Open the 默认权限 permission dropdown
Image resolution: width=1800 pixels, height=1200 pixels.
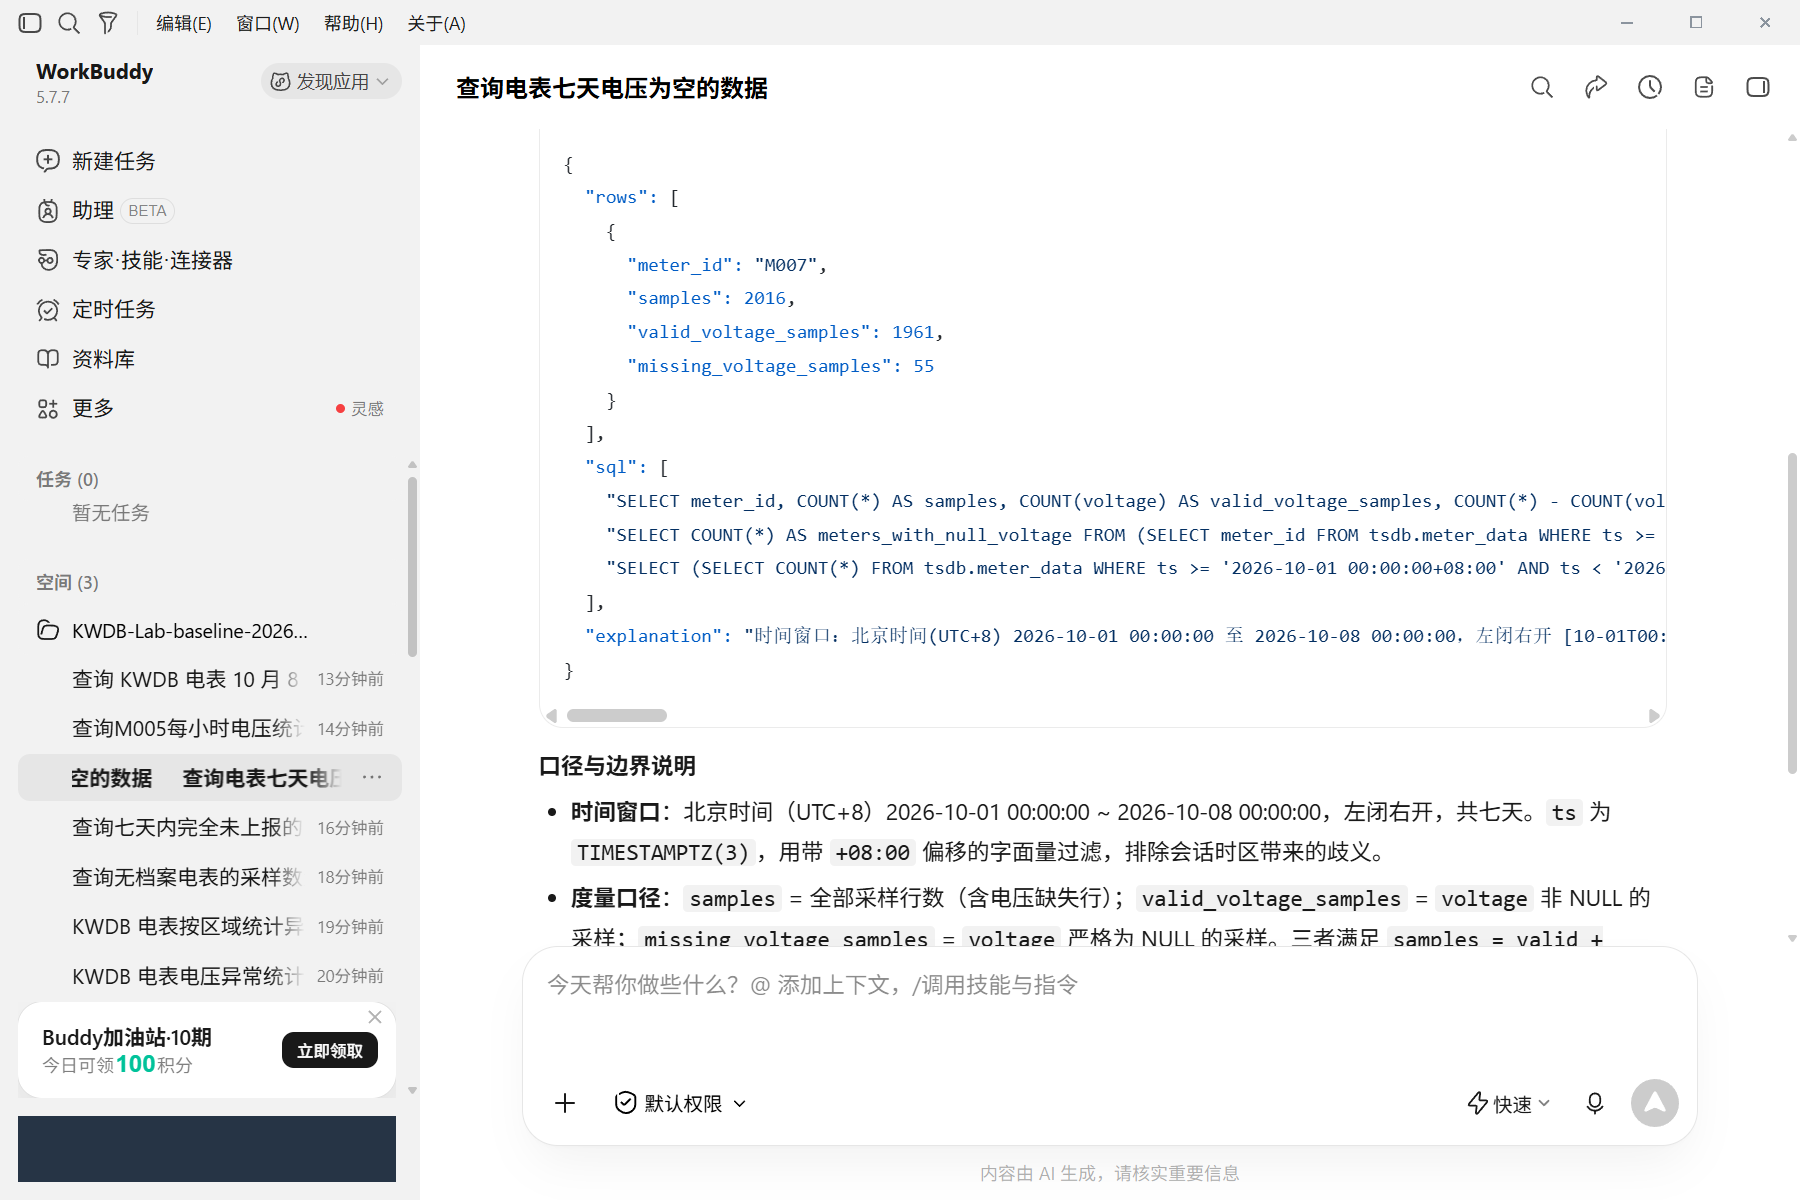[x=680, y=1103]
